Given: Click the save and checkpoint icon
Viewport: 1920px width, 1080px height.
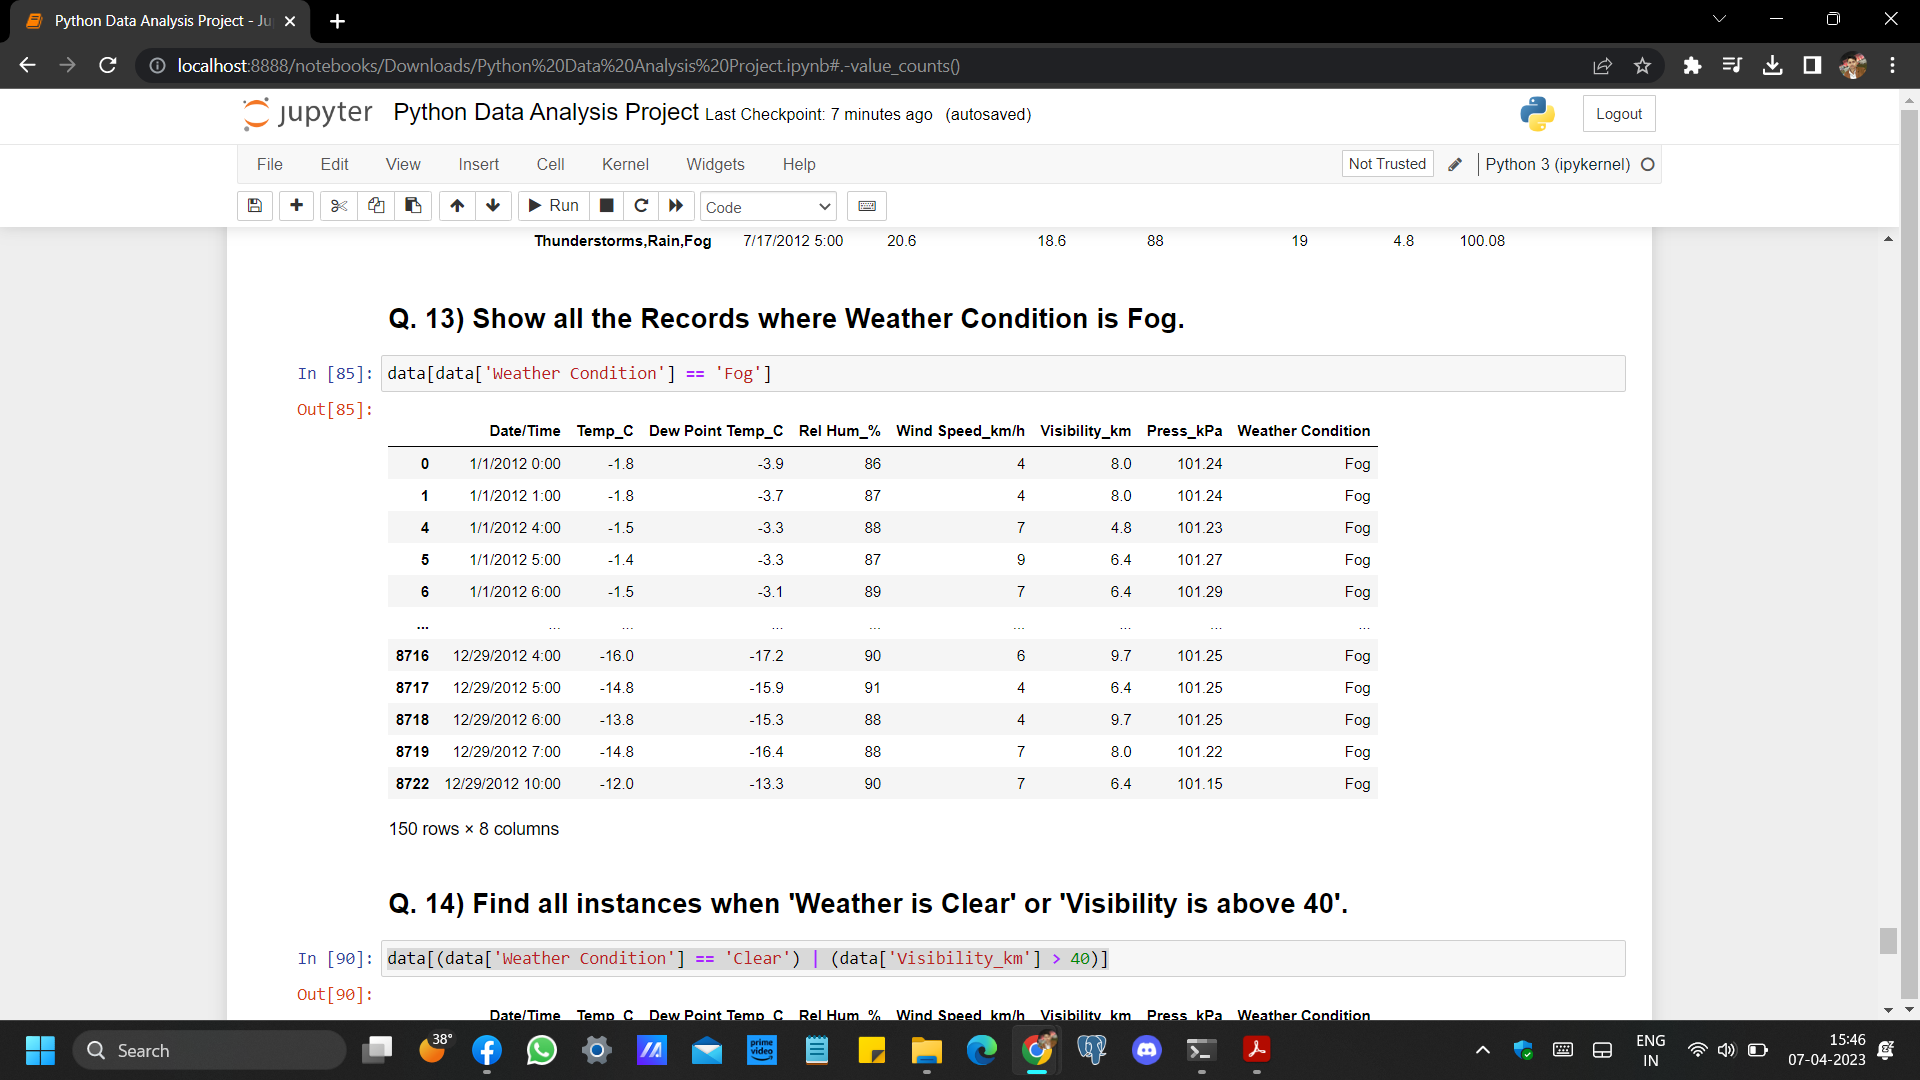Looking at the screenshot, I should (x=255, y=206).
